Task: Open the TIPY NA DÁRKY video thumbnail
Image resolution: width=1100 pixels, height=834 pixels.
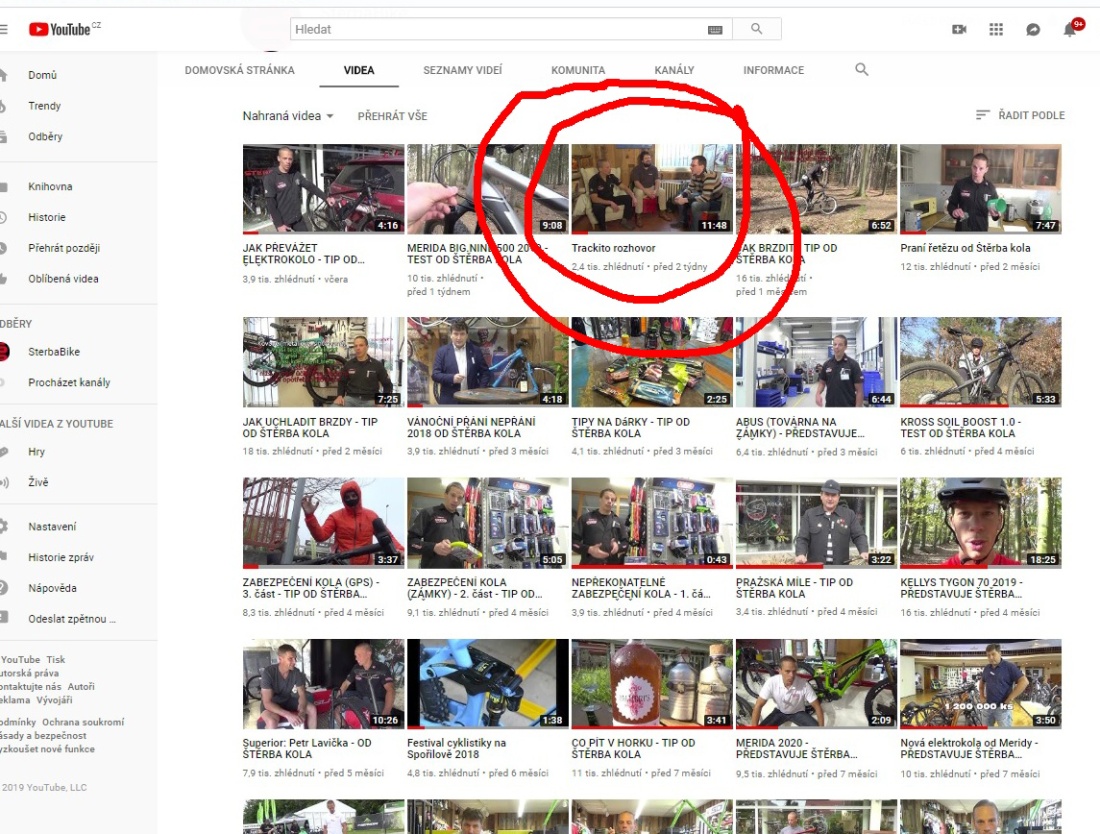Action: [652, 362]
